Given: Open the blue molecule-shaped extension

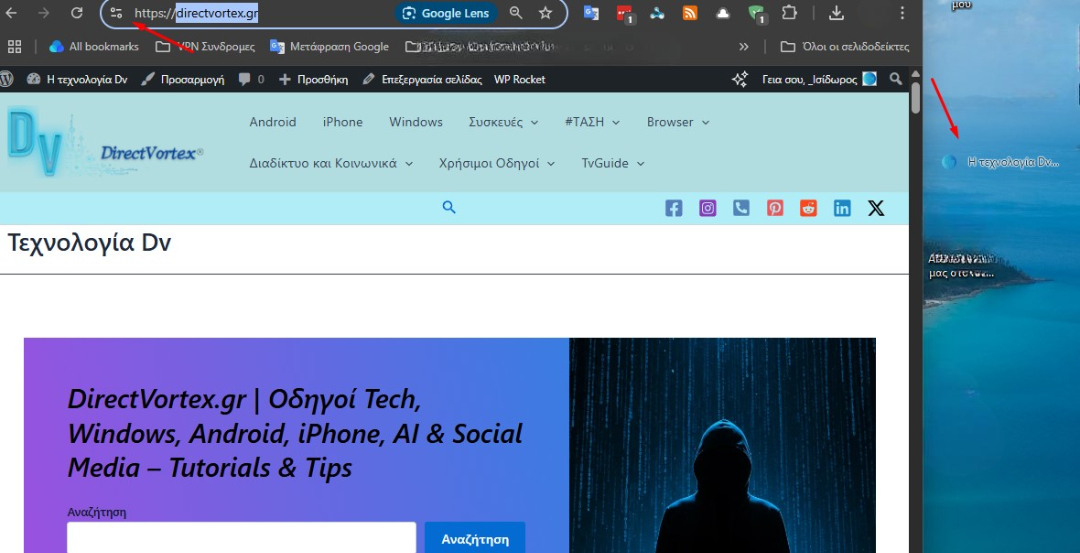Looking at the screenshot, I should 657,12.
